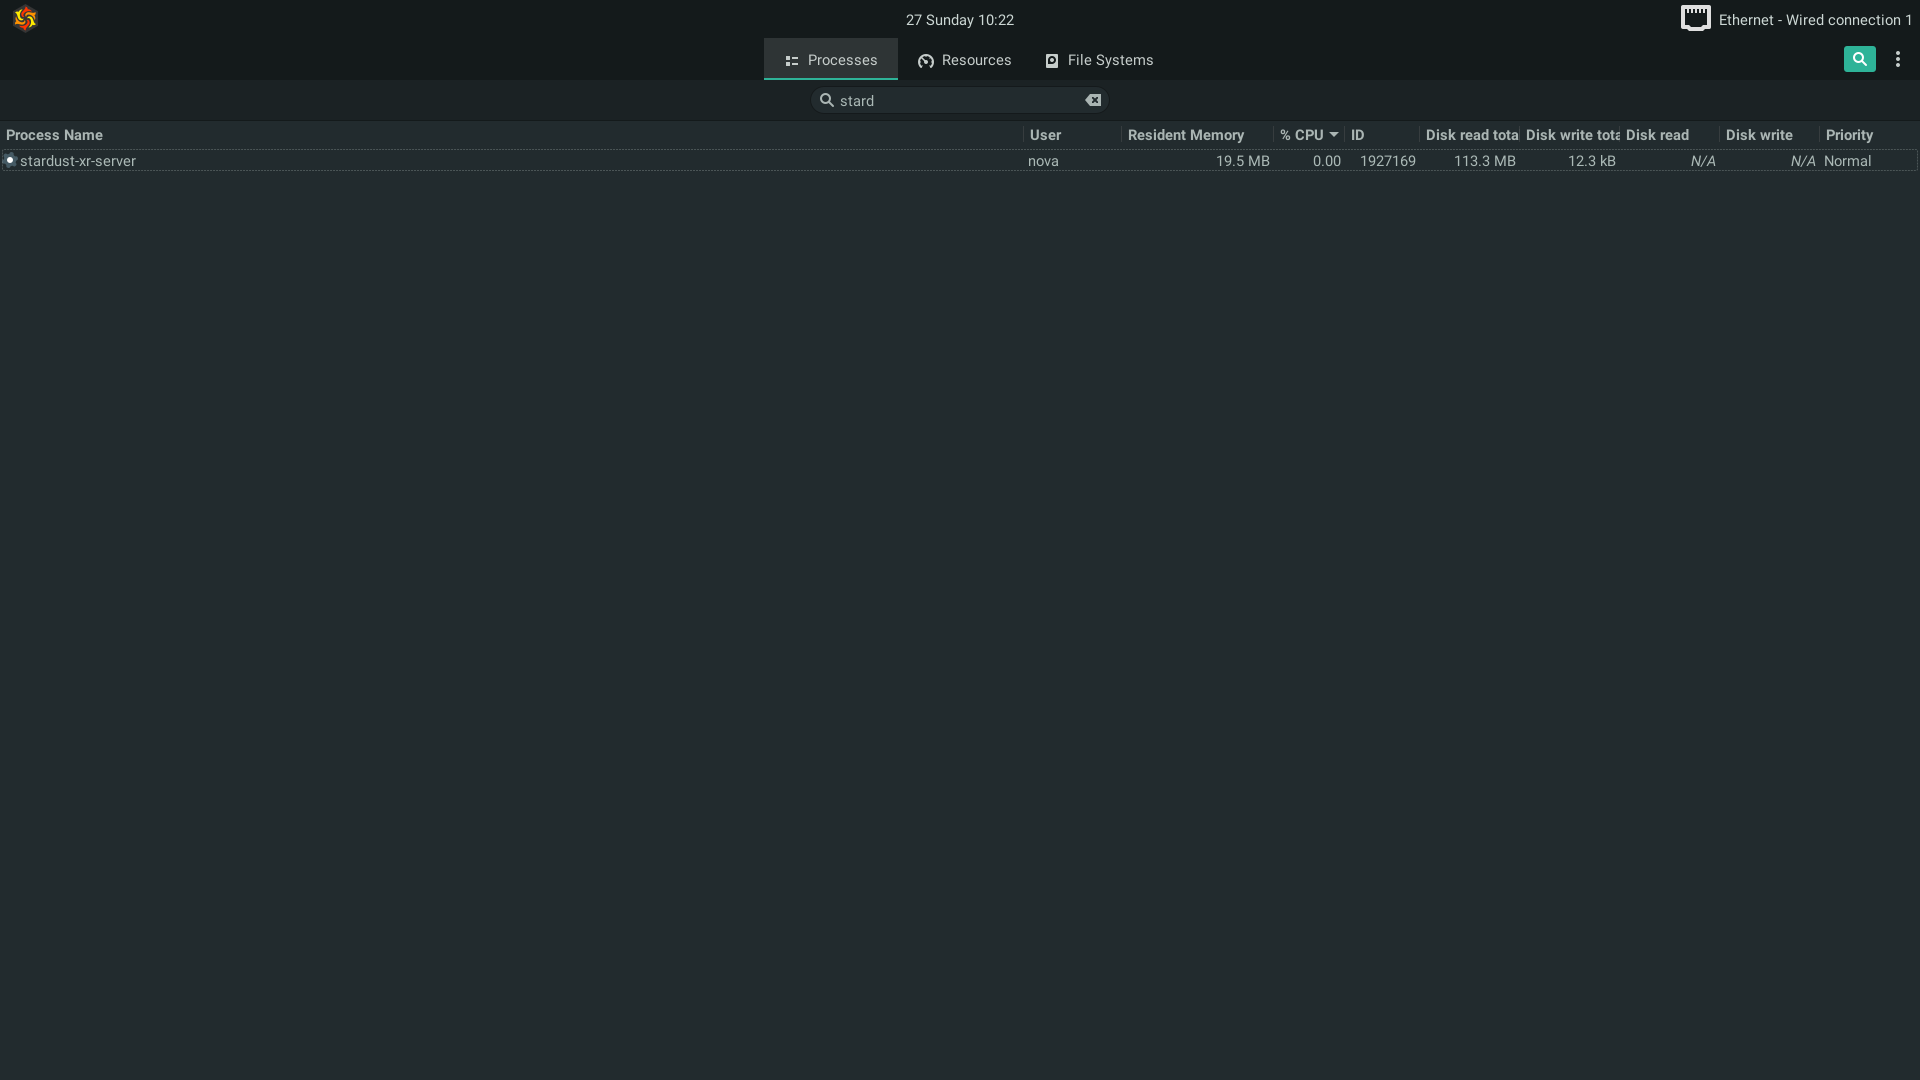
Task: Sort by Process Name column
Action: [54, 135]
